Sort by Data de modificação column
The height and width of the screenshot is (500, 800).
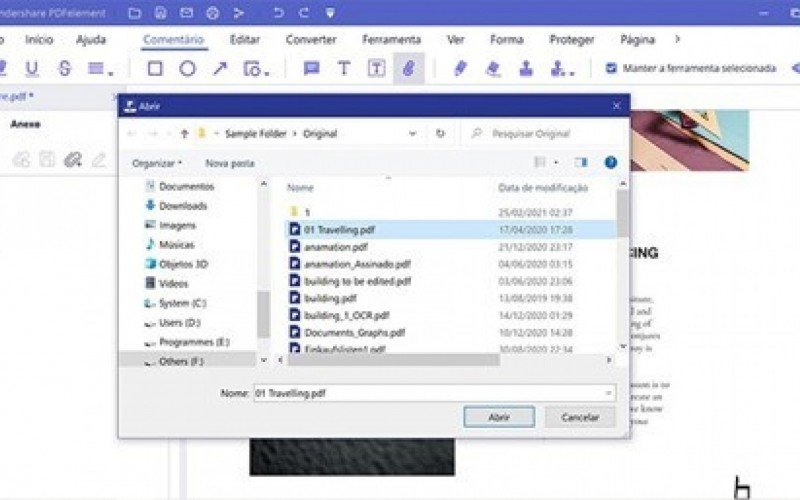pyautogui.click(x=543, y=188)
